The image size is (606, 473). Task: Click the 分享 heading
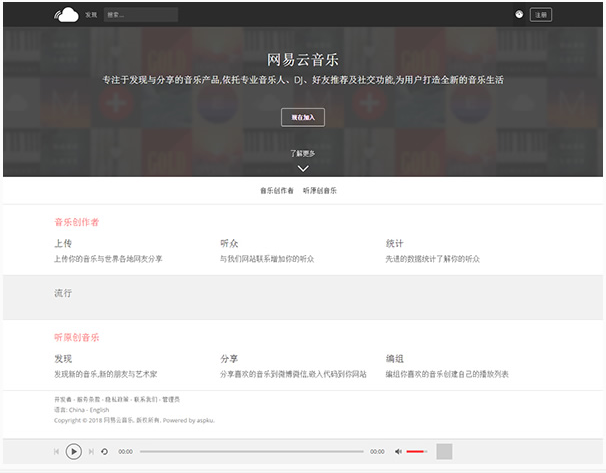coord(229,359)
